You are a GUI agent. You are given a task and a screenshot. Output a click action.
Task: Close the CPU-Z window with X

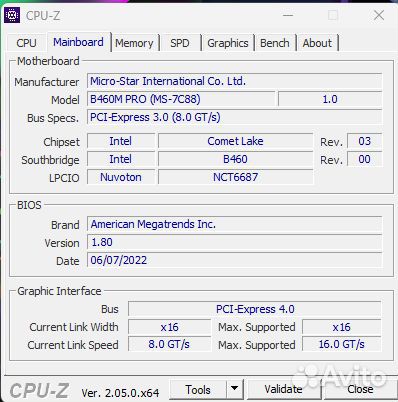pyautogui.click(x=379, y=15)
